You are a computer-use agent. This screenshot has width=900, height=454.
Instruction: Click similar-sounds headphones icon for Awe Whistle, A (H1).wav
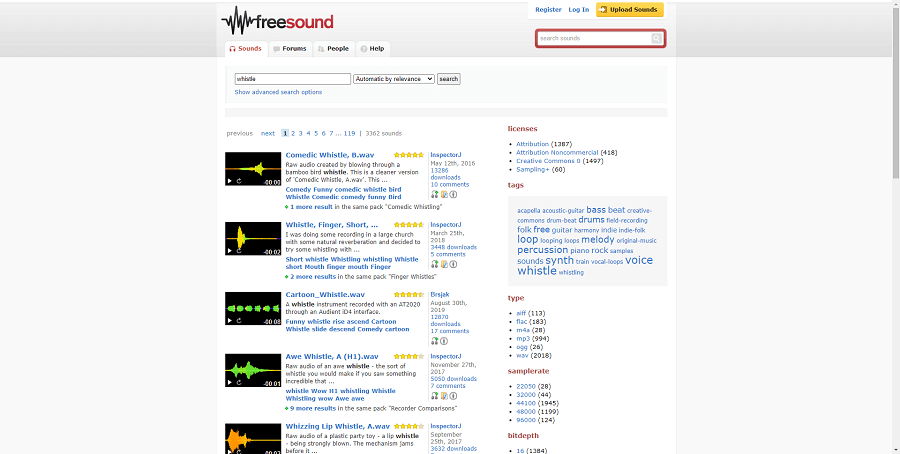(435, 396)
